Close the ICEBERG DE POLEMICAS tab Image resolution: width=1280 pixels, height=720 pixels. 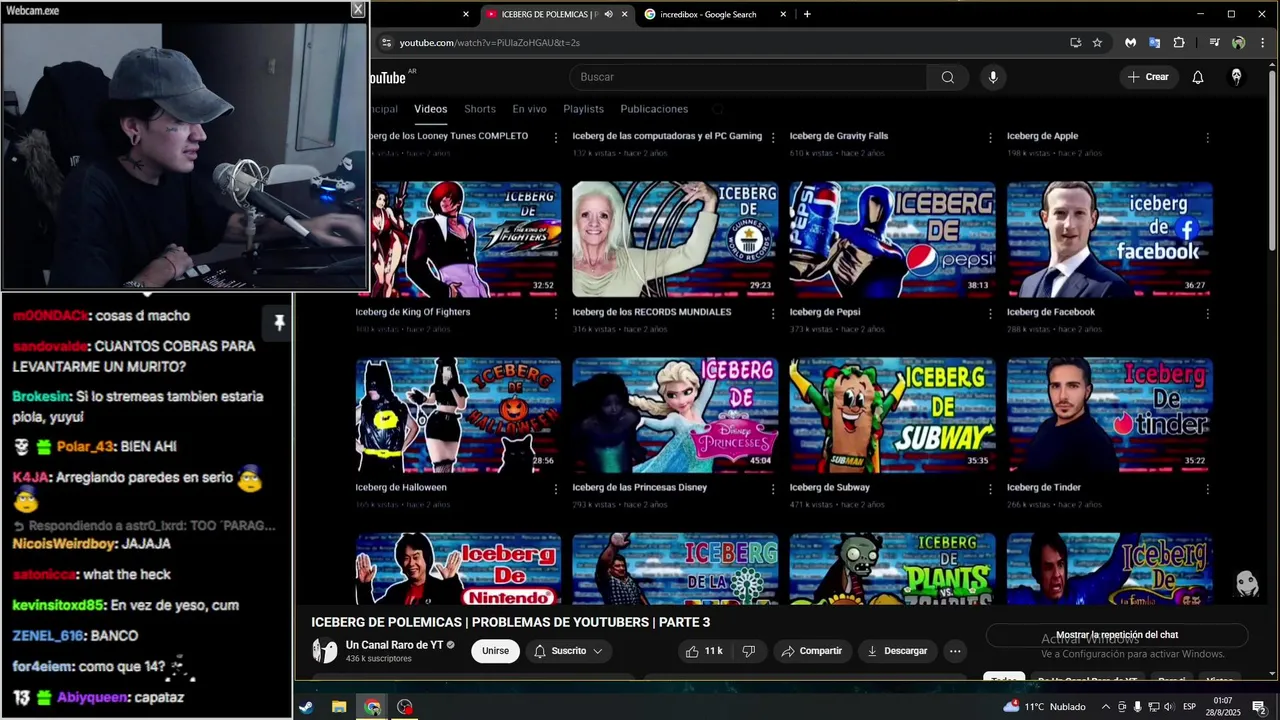pyautogui.click(x=625, y=14)
